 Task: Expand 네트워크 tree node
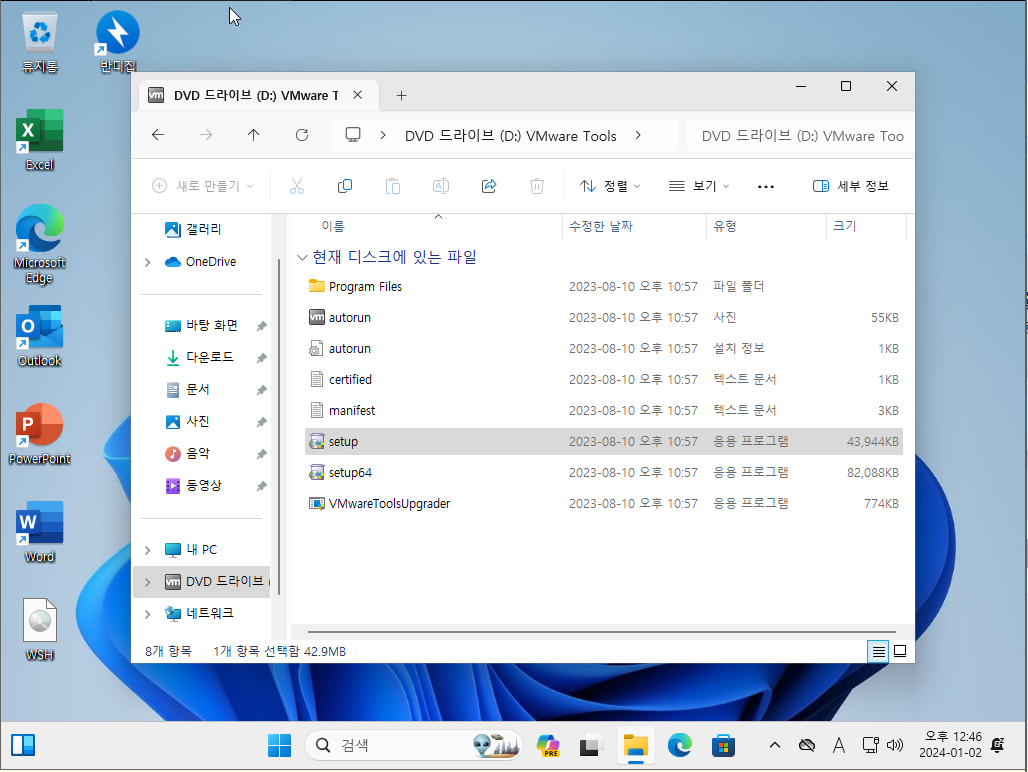click(x=148, y=614)
